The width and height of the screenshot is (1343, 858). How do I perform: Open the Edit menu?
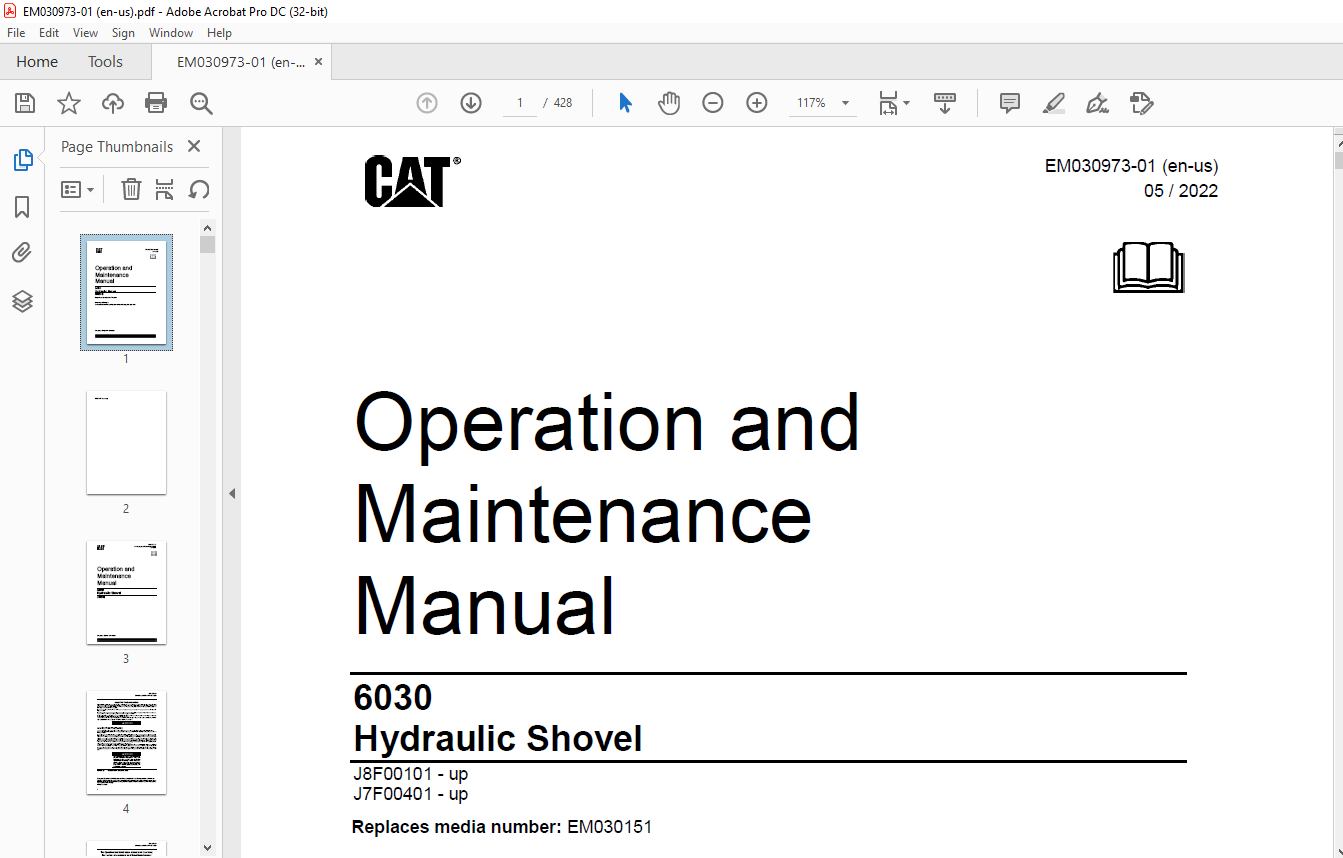point(49,33)
